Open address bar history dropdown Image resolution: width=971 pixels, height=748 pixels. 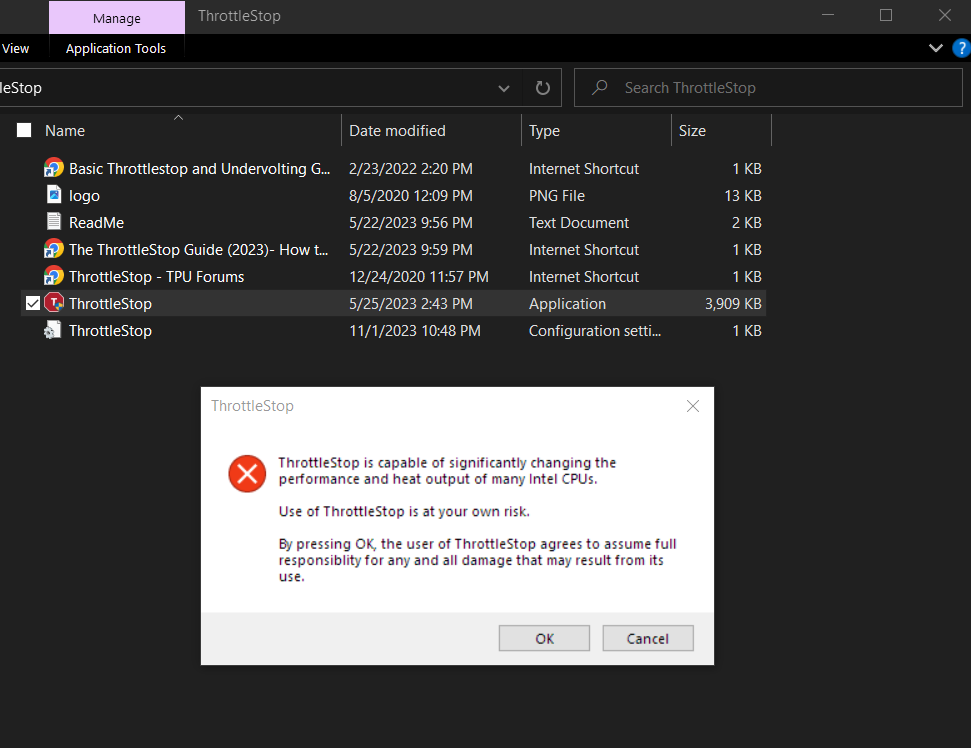click(x=504, y=88)
